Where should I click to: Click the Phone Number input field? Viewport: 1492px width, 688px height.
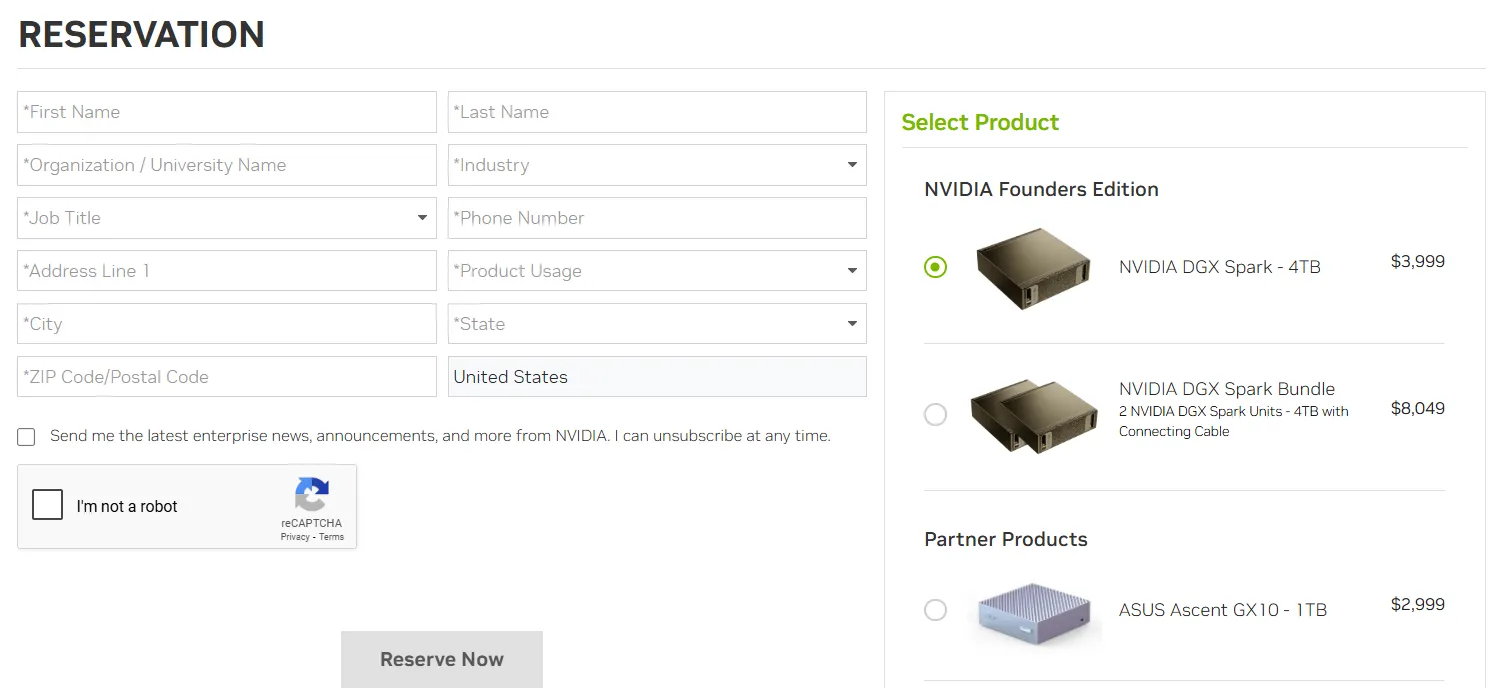point(656,217)
